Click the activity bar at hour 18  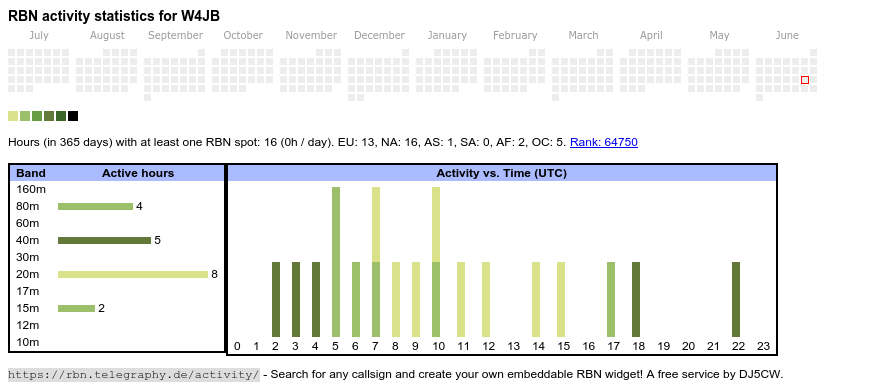[x=636, y=300]
